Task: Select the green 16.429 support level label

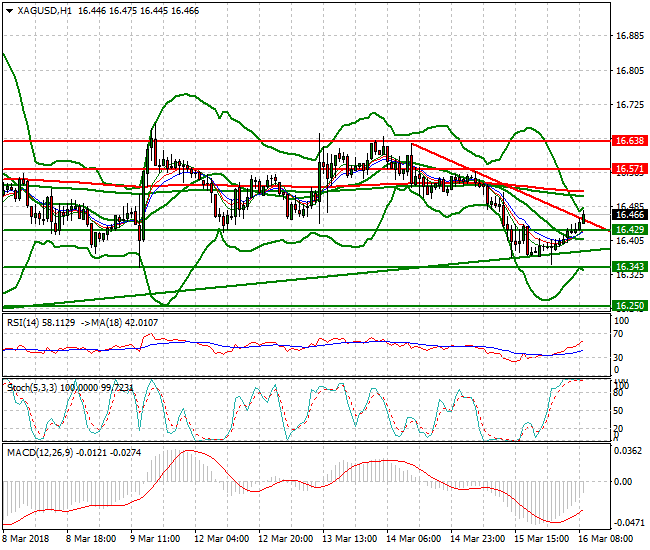Action: 630,230
